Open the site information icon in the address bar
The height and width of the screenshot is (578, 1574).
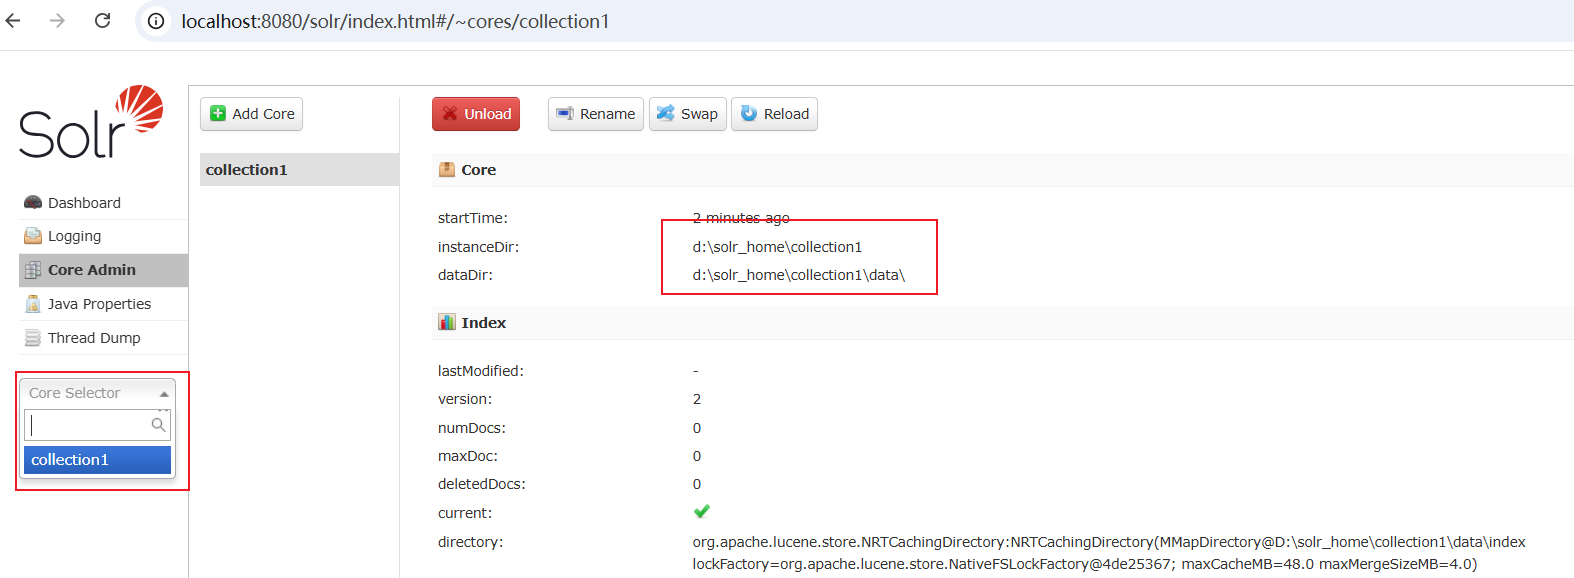(x=156, y=21)
